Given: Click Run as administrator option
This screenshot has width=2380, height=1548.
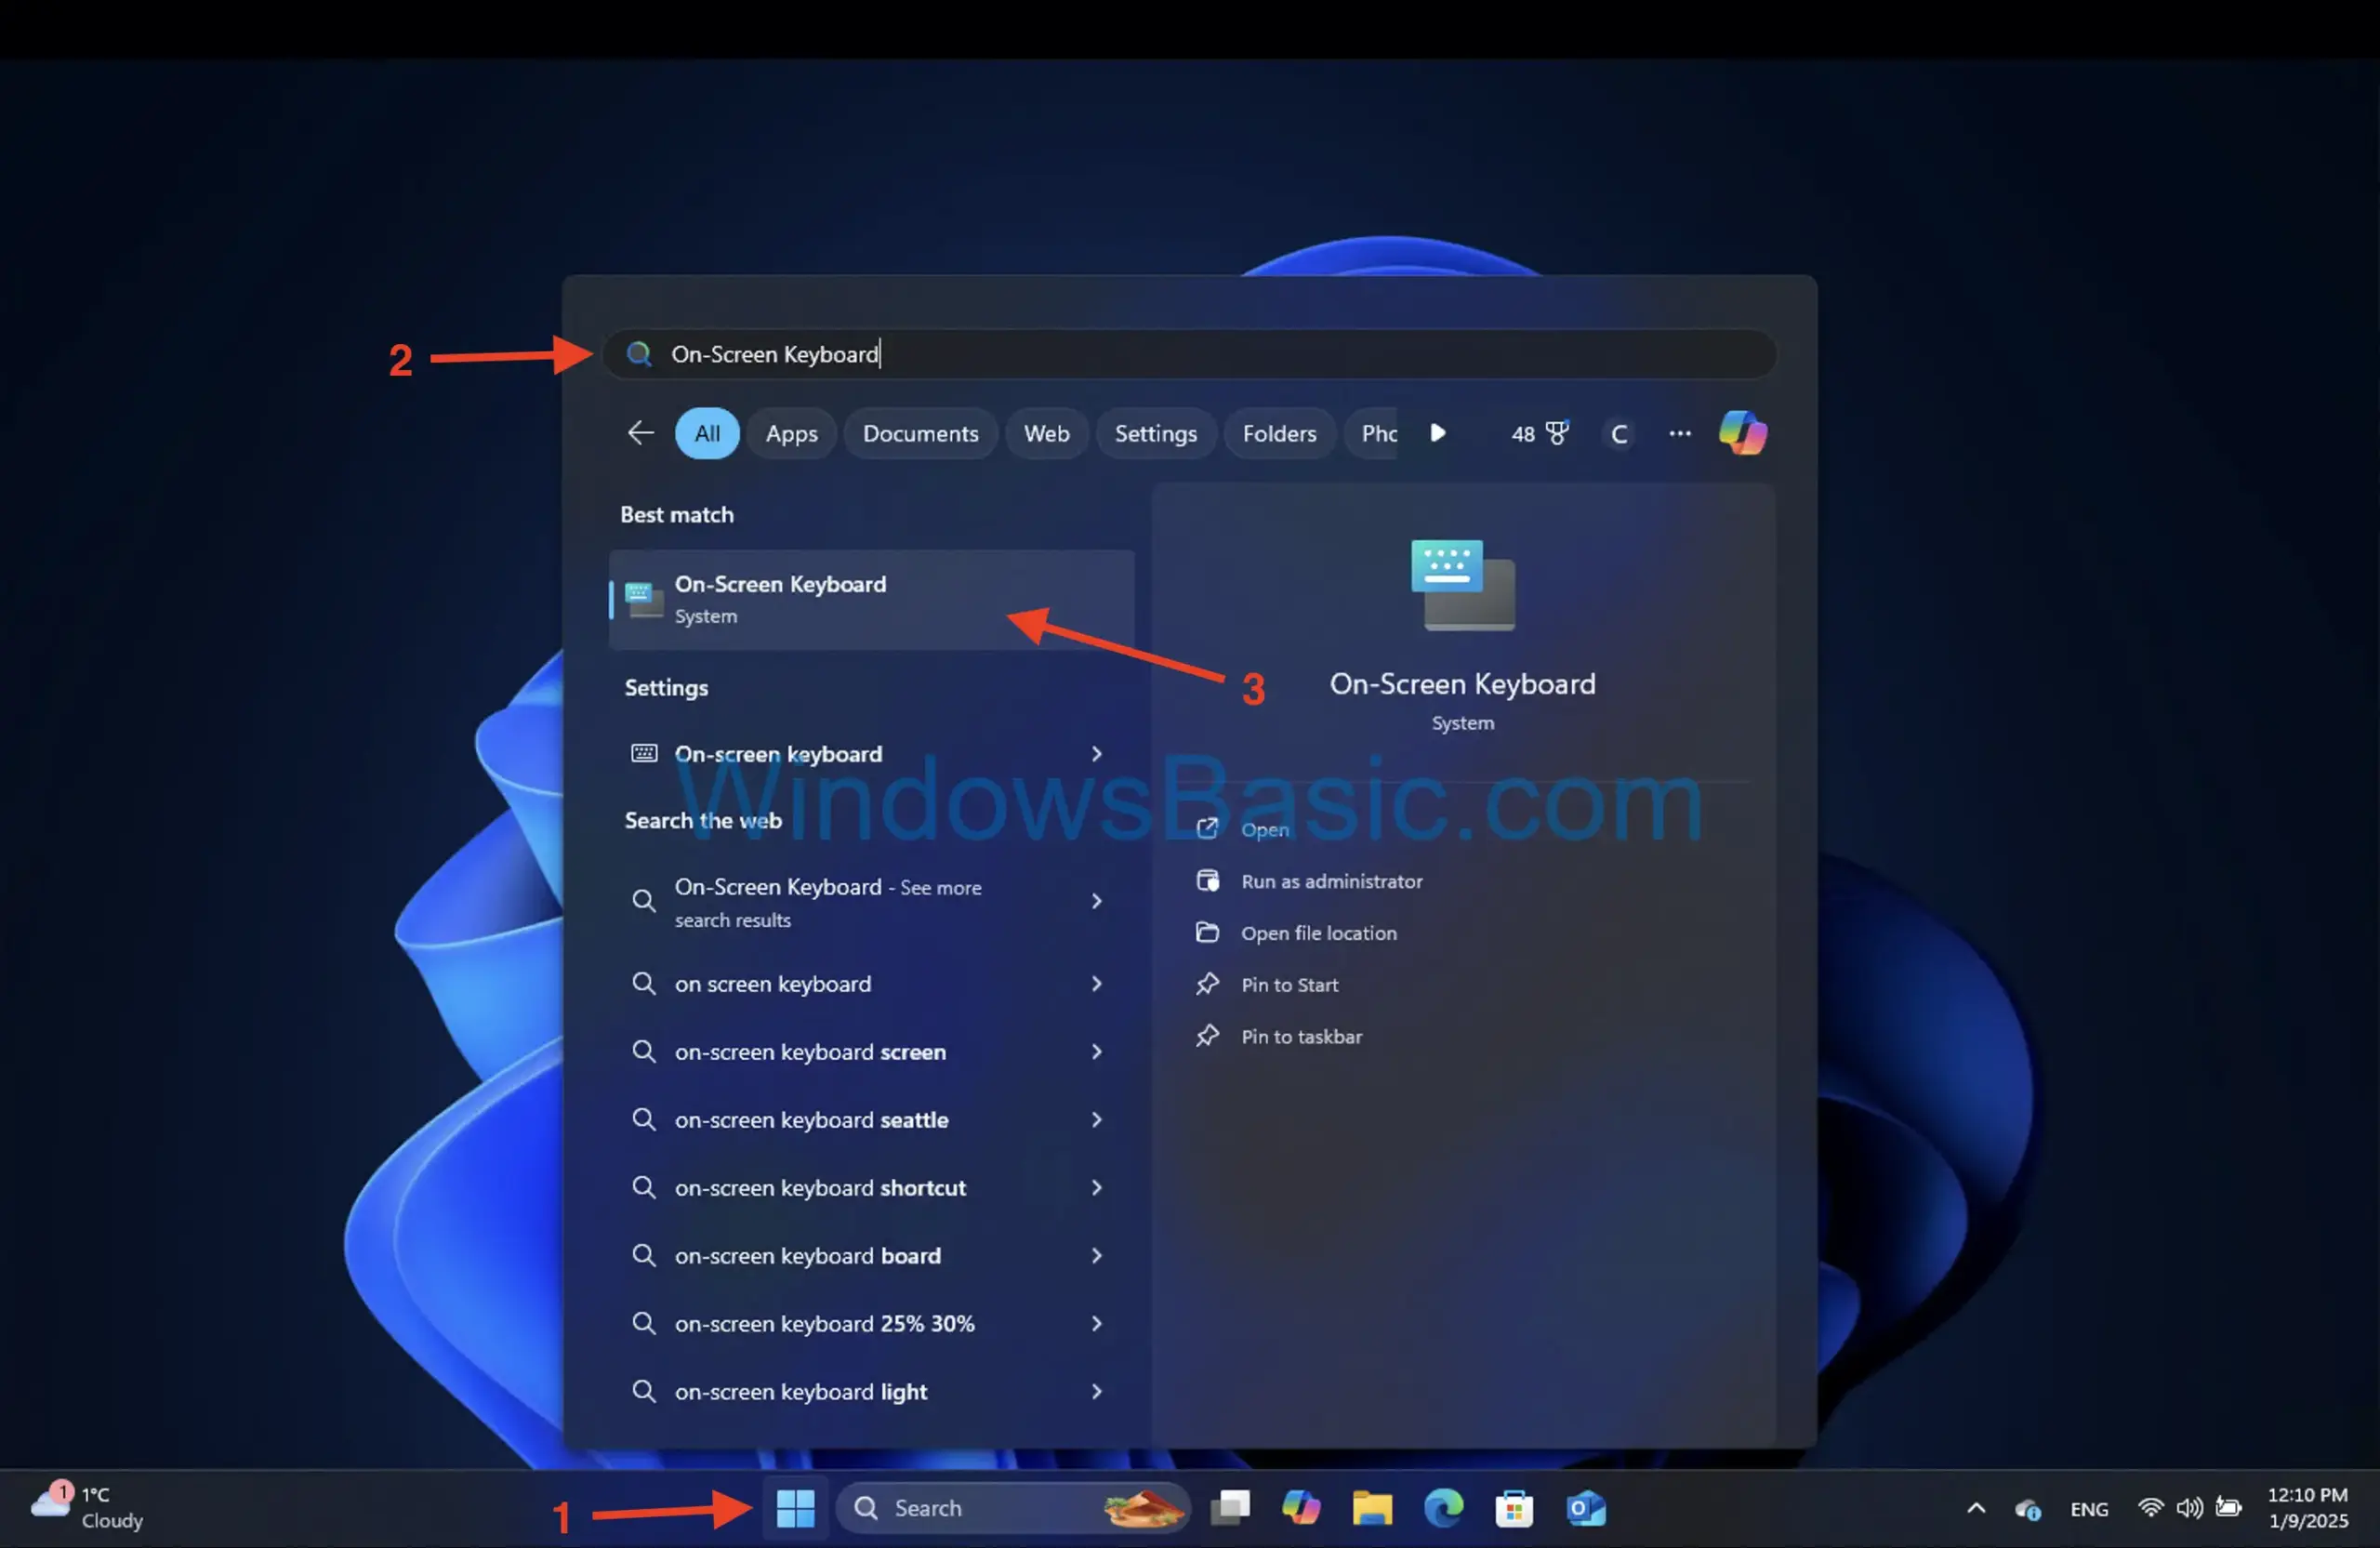Looking at the screenshot, I should 1330,880.
